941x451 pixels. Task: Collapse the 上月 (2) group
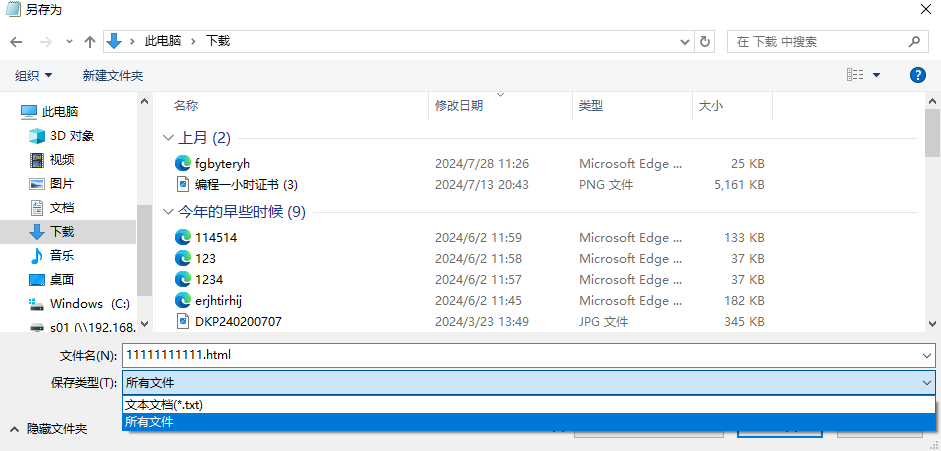tap(167, 139)
